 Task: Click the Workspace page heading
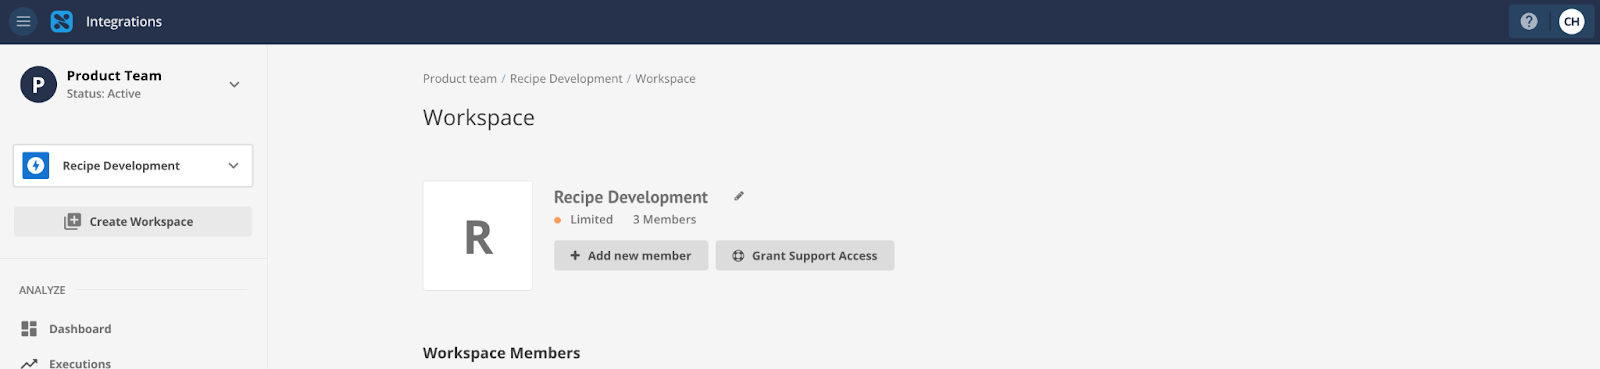479,117
